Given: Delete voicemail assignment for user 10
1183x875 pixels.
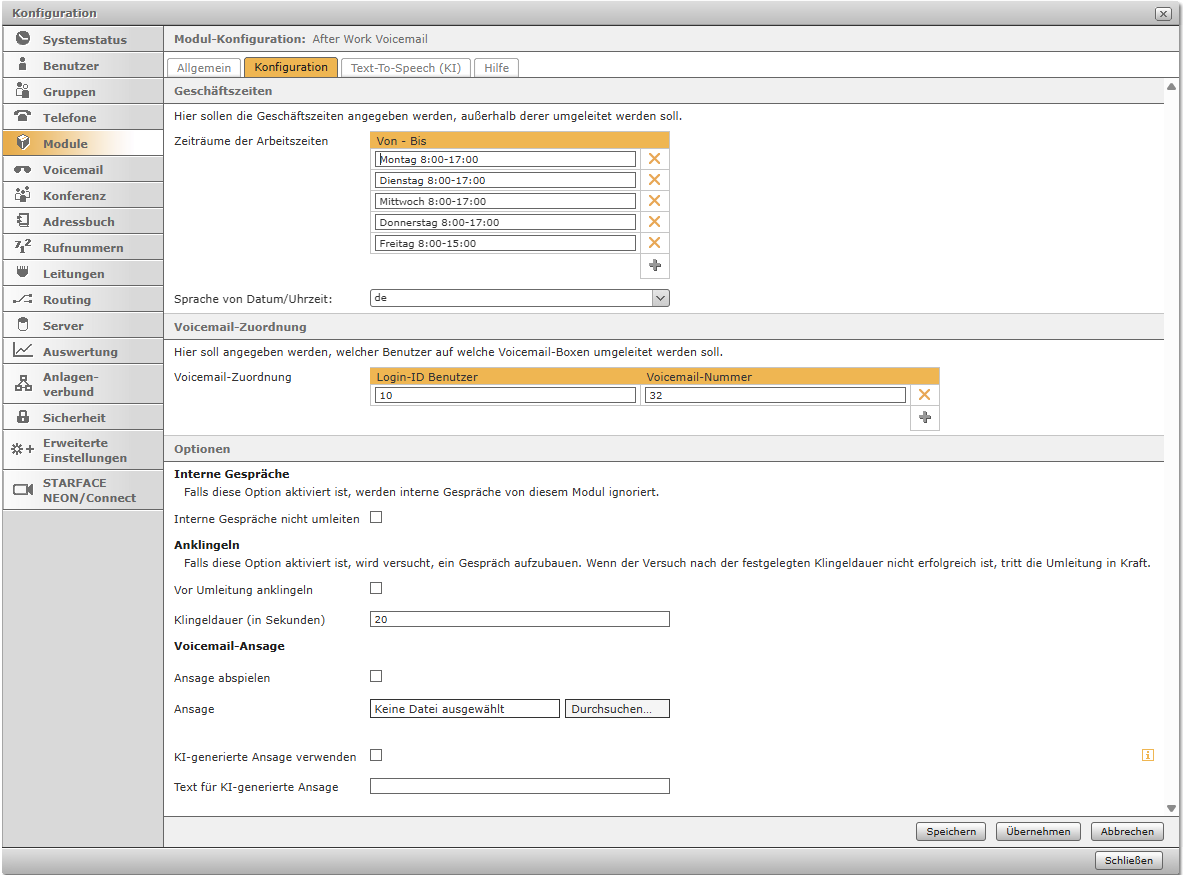Looking at the screenshot, I should pos(924,395).
